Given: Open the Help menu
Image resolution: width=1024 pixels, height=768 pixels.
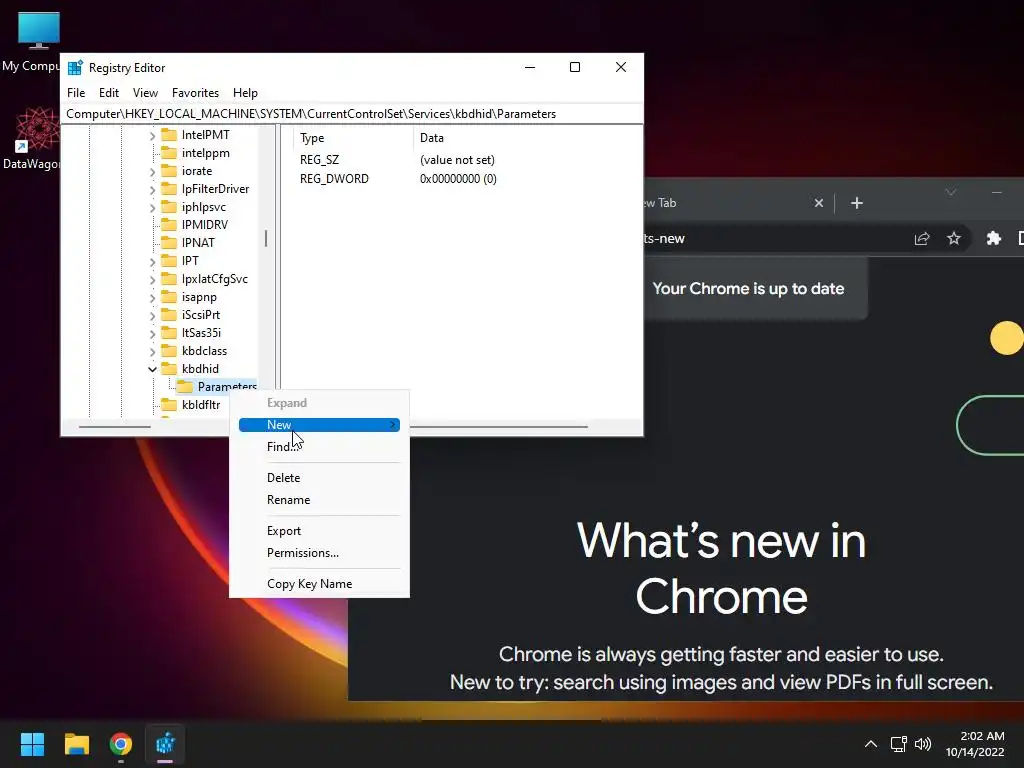Looking at the screenshot, I should [245, 93].
